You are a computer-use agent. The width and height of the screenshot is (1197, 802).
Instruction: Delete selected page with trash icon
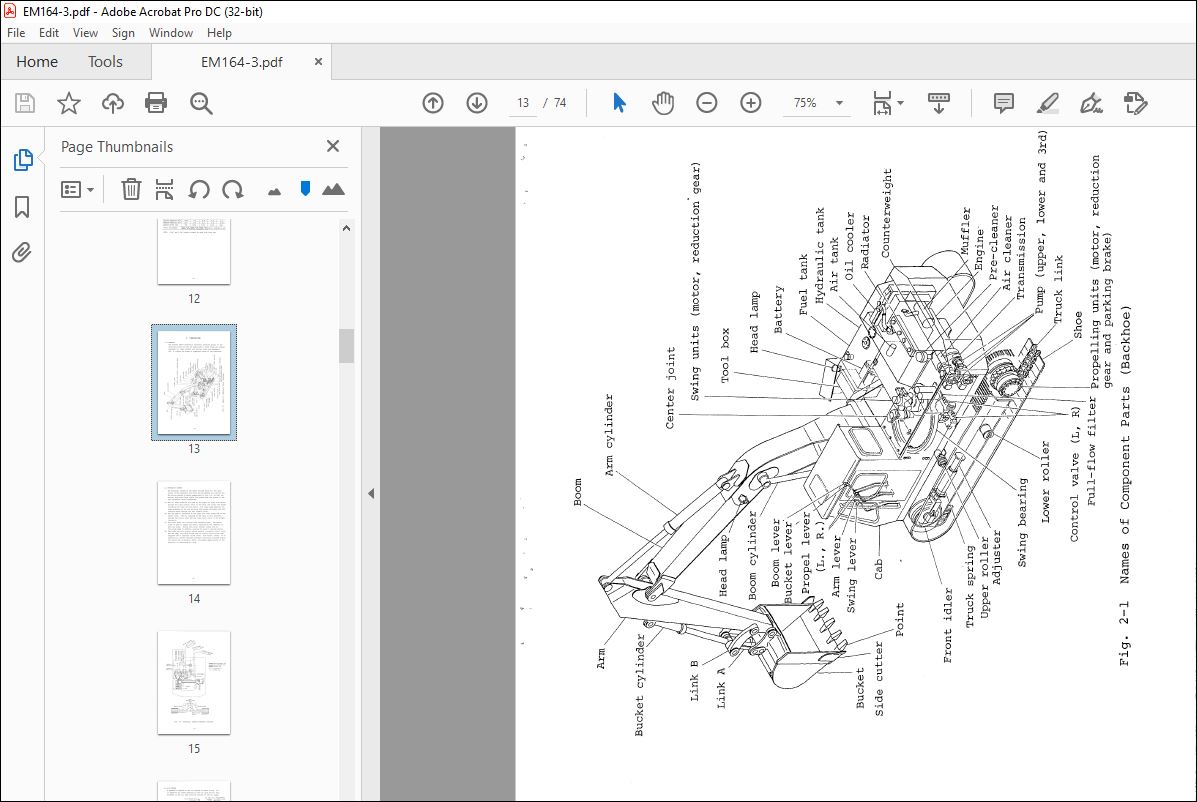click(x=131, y=189)
